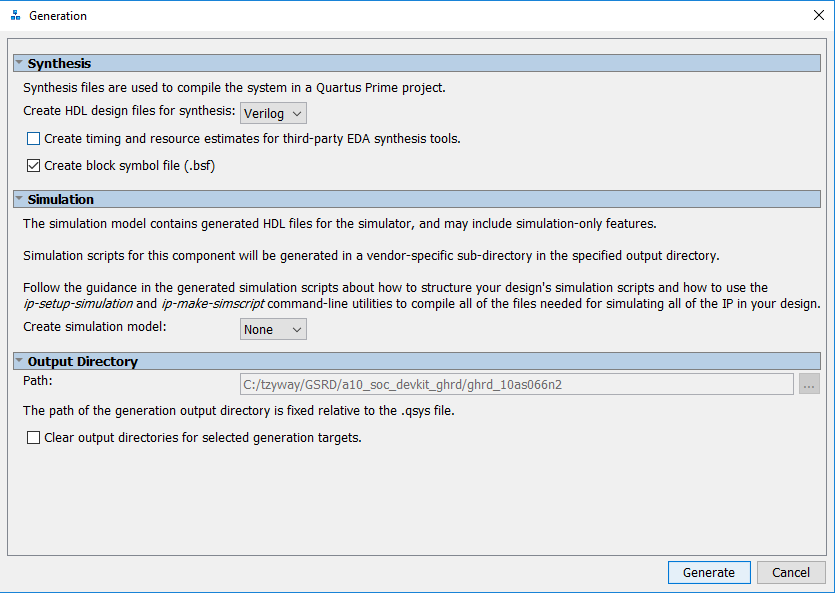Click the Generation title bar text

coord(58,16)
